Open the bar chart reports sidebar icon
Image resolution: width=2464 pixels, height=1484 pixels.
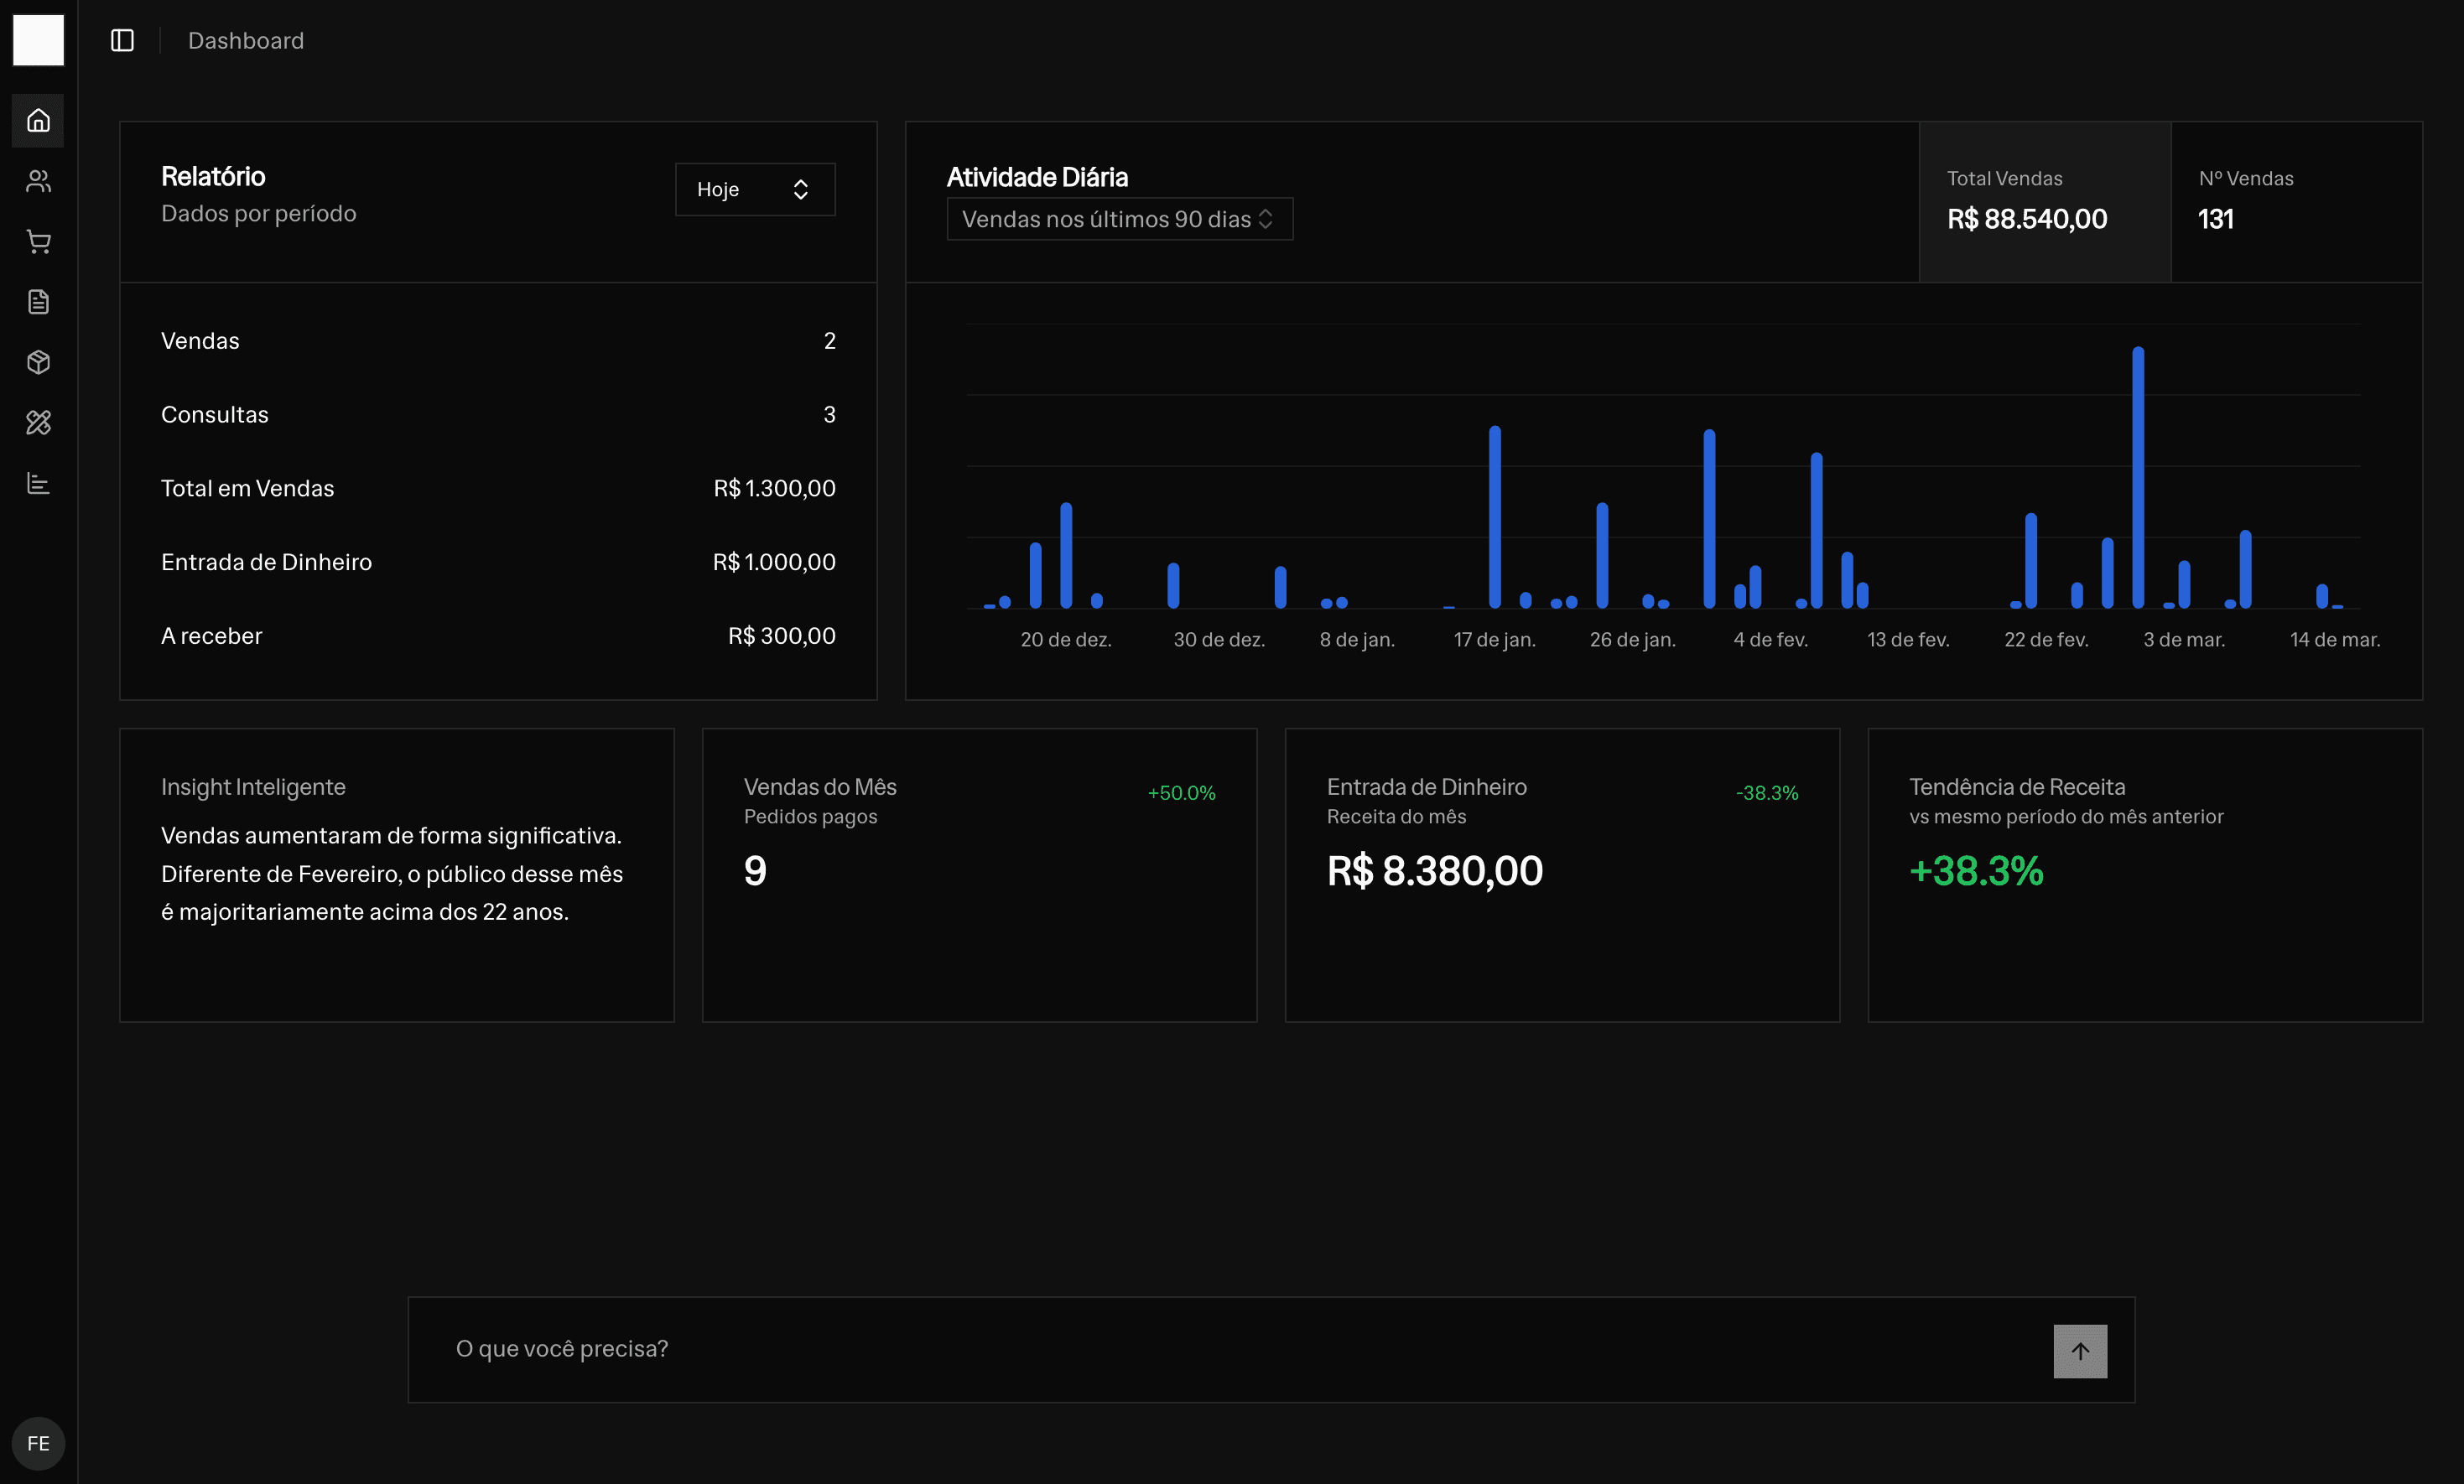38,484
